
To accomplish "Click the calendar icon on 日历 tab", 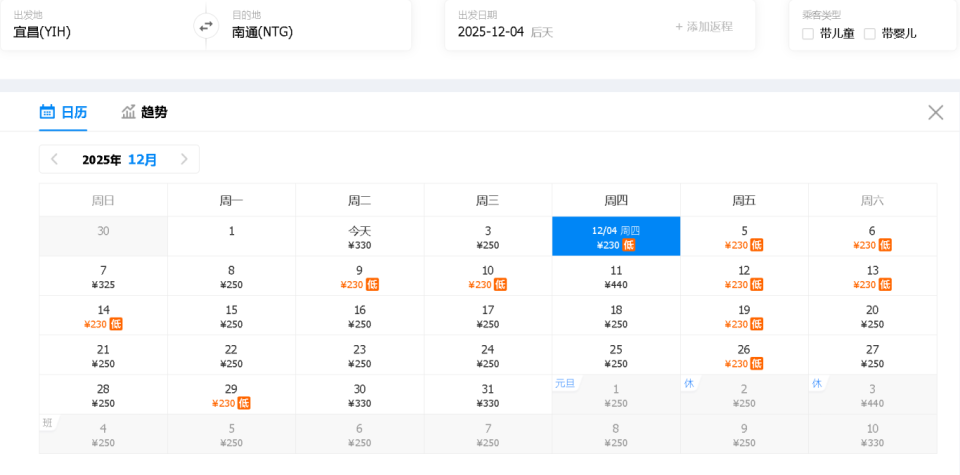I will pyautogui.click(x=47, y=112).
